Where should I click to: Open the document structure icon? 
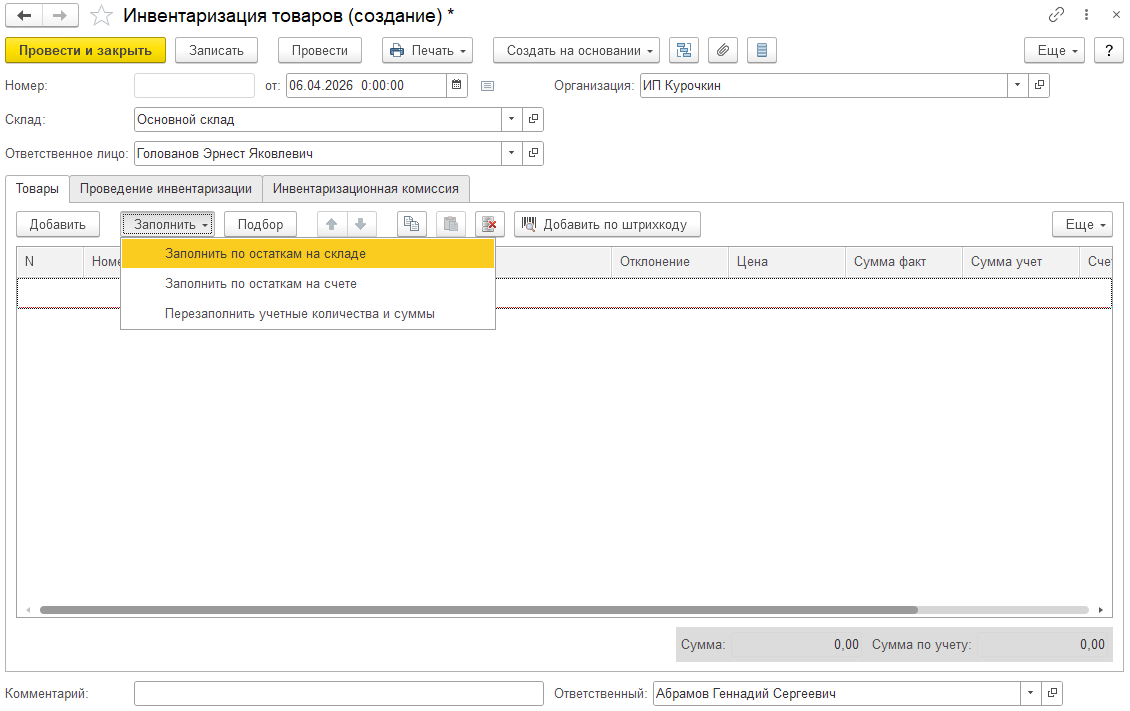[684, 50]
